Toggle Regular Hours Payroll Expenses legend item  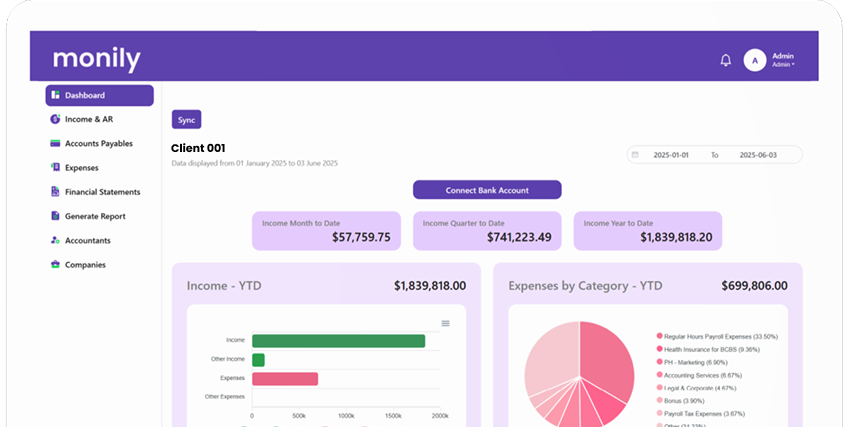(720, 336)
